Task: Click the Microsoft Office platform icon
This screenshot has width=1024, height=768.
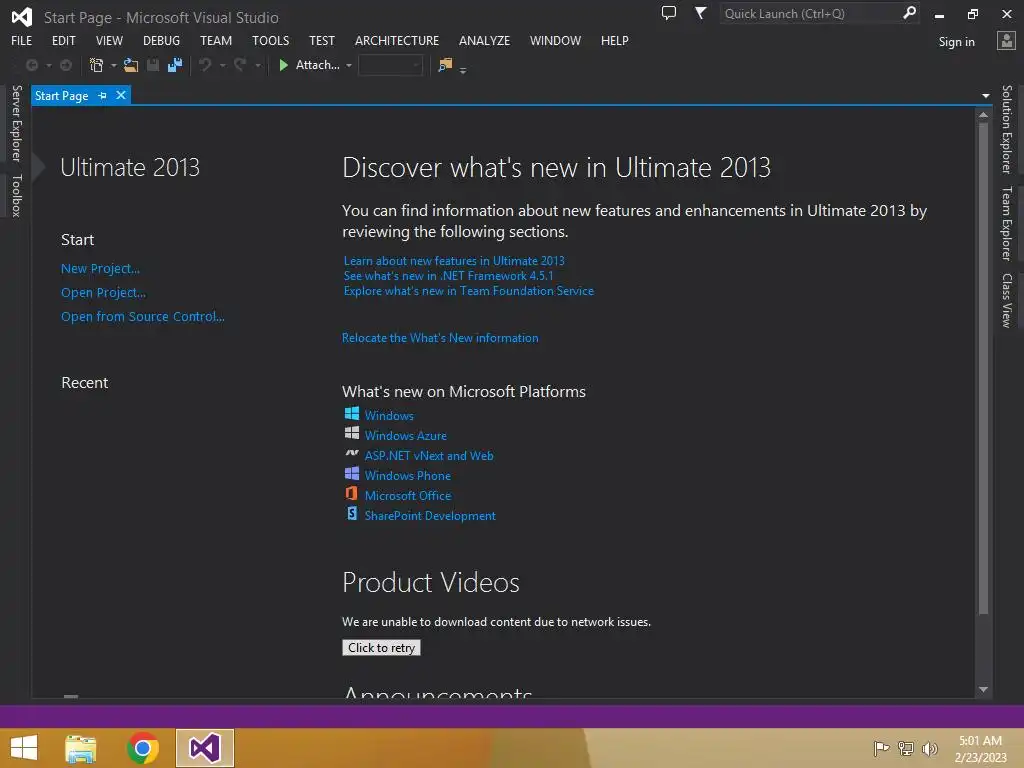Action: [351, 494]
